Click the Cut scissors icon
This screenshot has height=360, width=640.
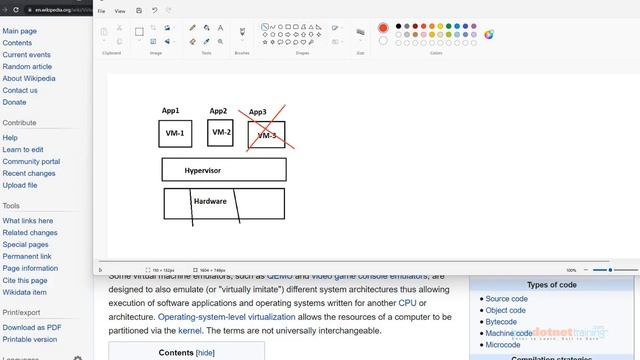(x=119, y=28)
